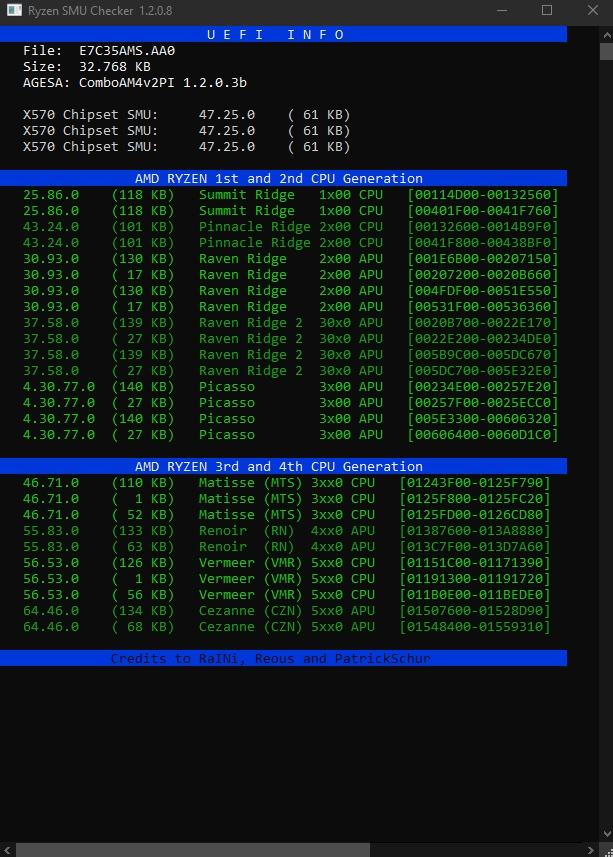Click address [01191300-01191720] in Vermeer row
Image resolution: width=613 pixels, height=857 pixels.
point(475,579)
